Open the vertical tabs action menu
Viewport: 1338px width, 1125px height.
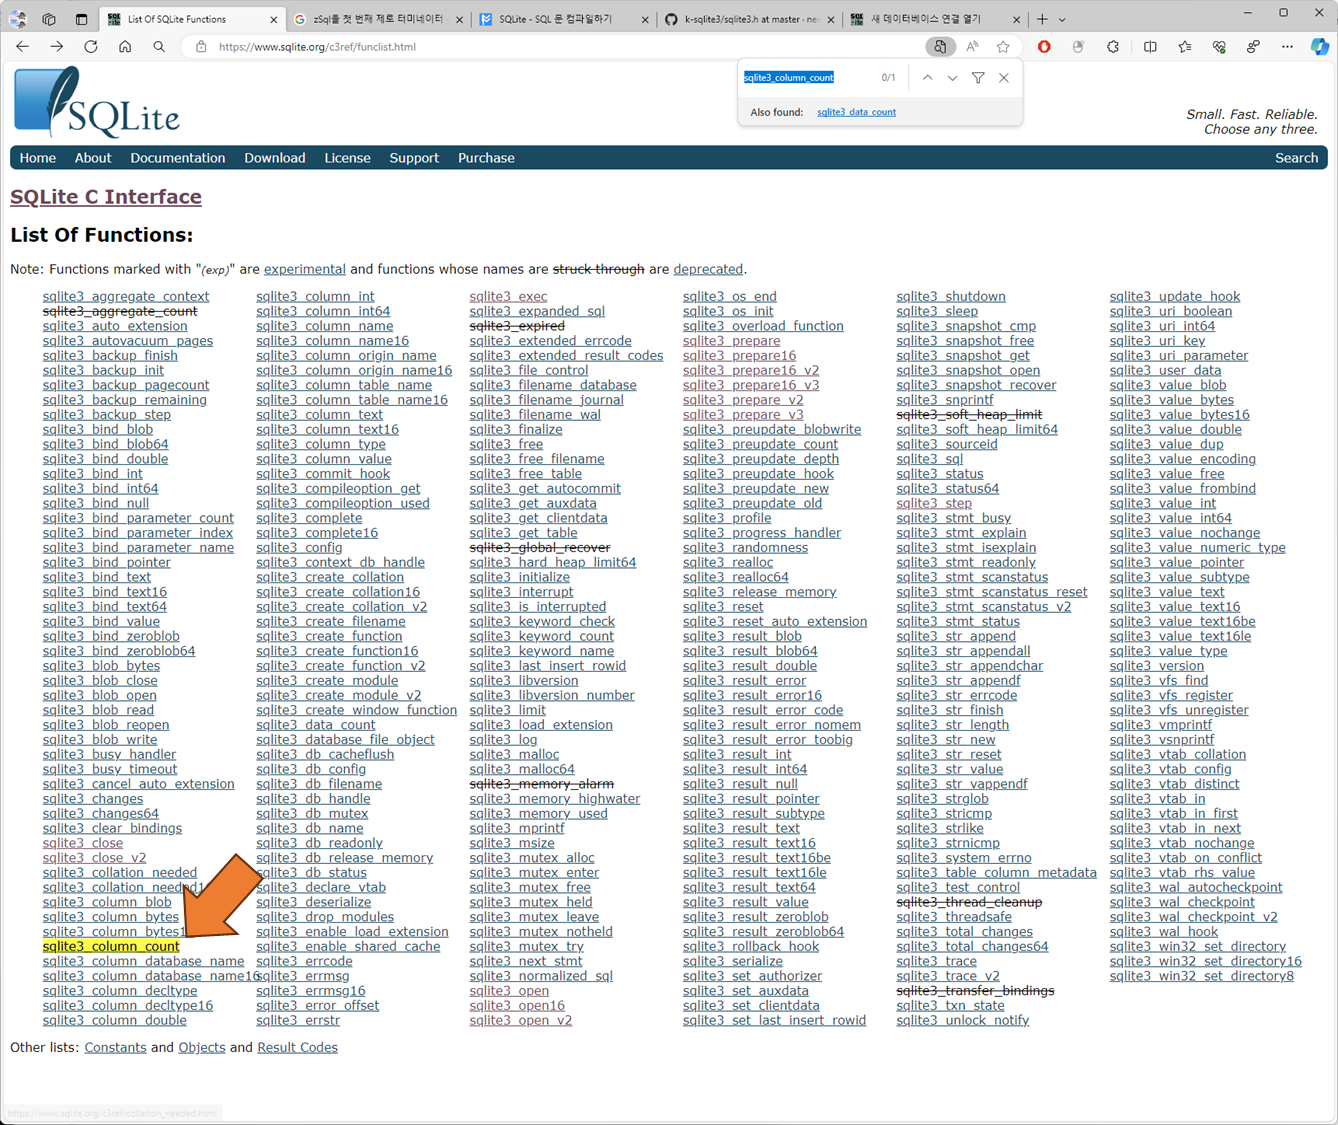click(81, 19)
